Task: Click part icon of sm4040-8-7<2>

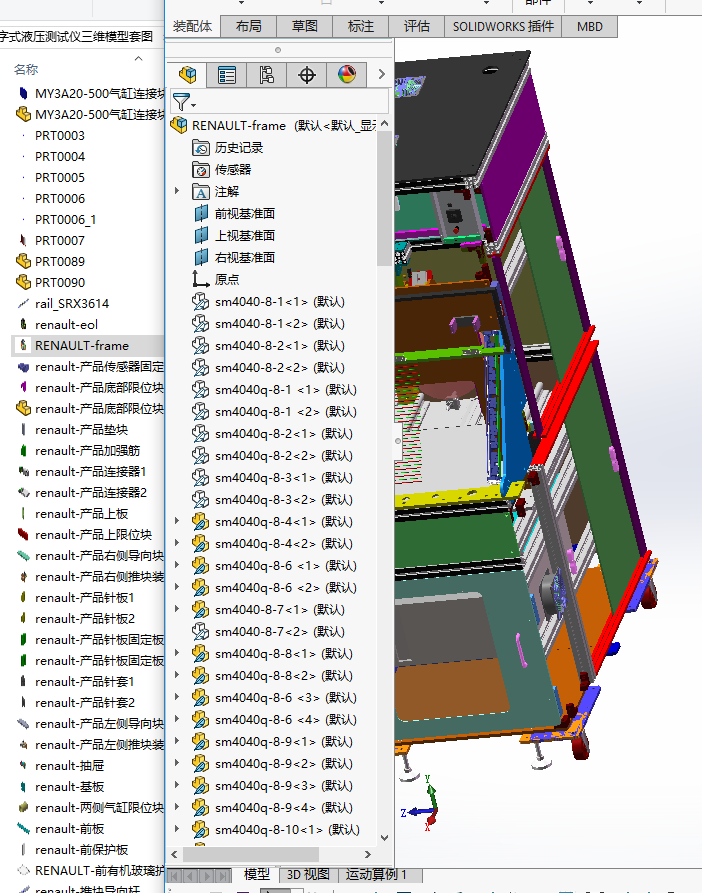Action: [200, 631]
